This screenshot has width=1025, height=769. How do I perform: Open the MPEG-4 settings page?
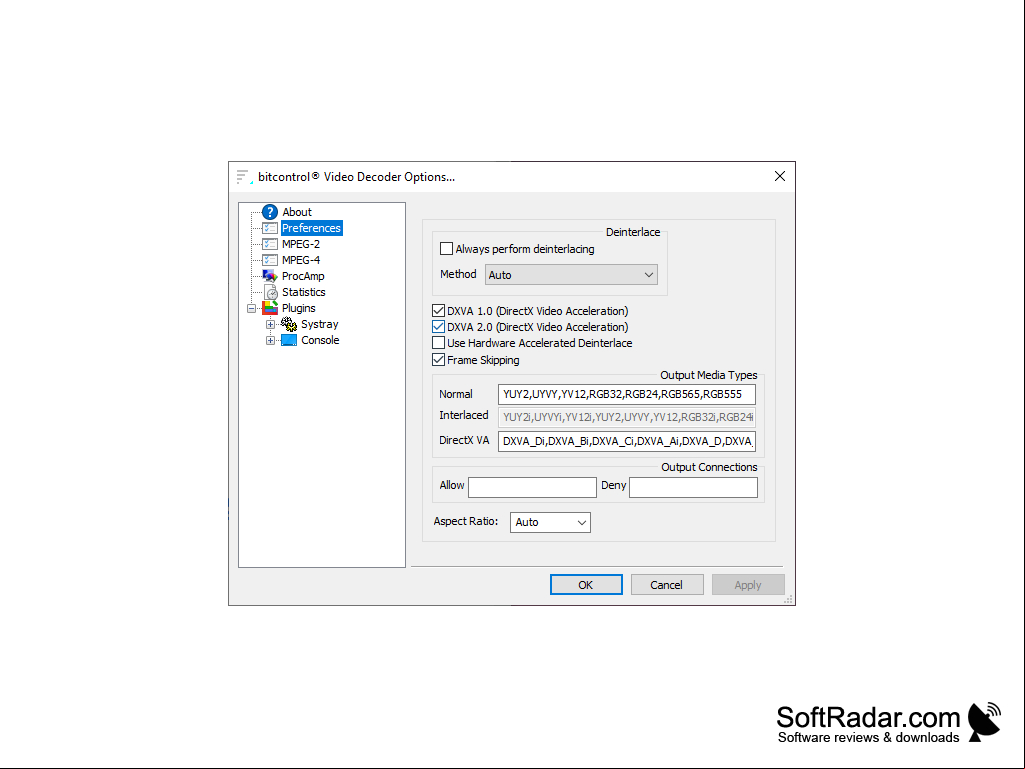(301, 260)
